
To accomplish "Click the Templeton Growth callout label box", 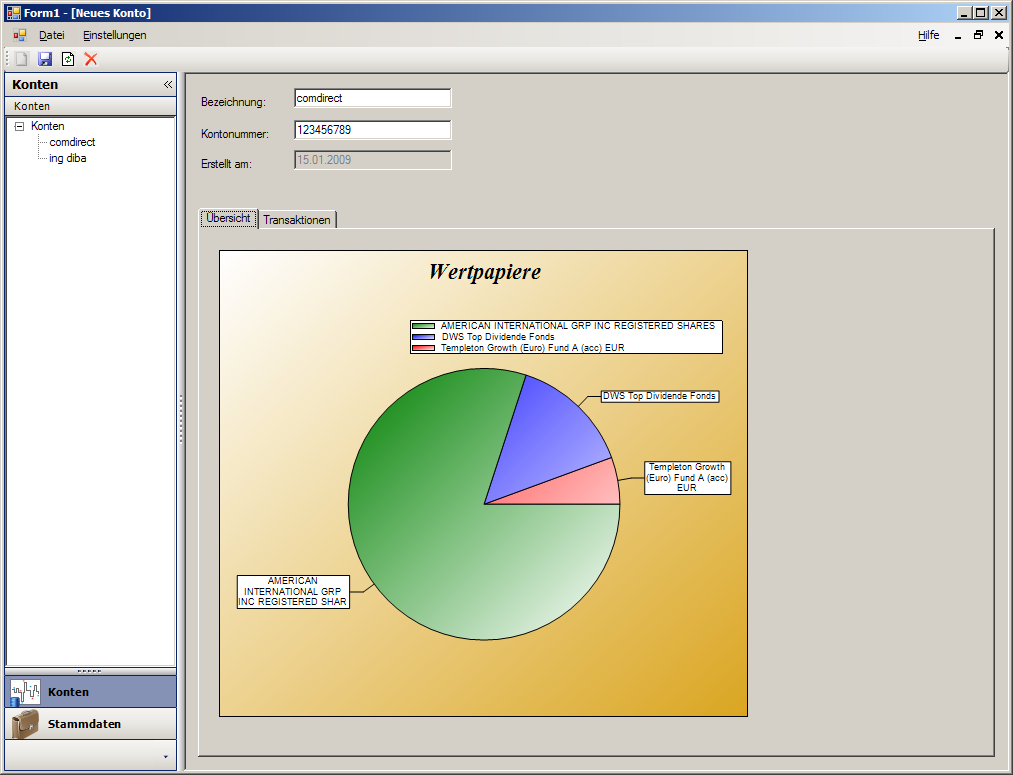I will point(687,477).
